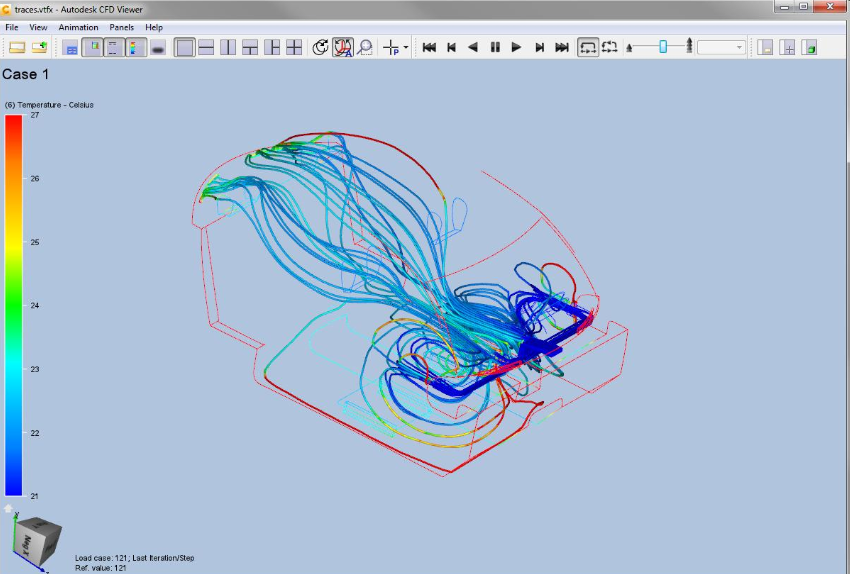Toggle the color legend display button
The height and width of the screenshot is (574, 850).
[136, 47]
